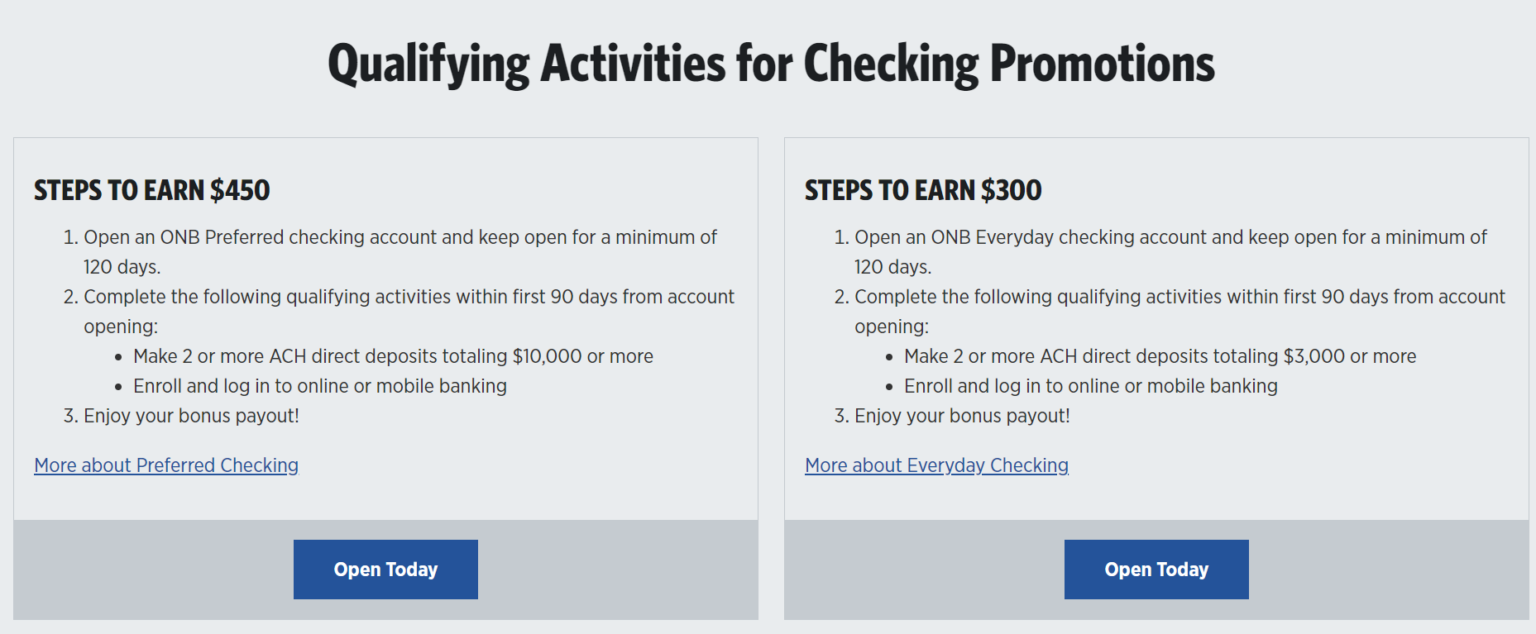Click Open Today under the $450 steps
Viewport: 1536px width, 634px height.
[385, 569]
